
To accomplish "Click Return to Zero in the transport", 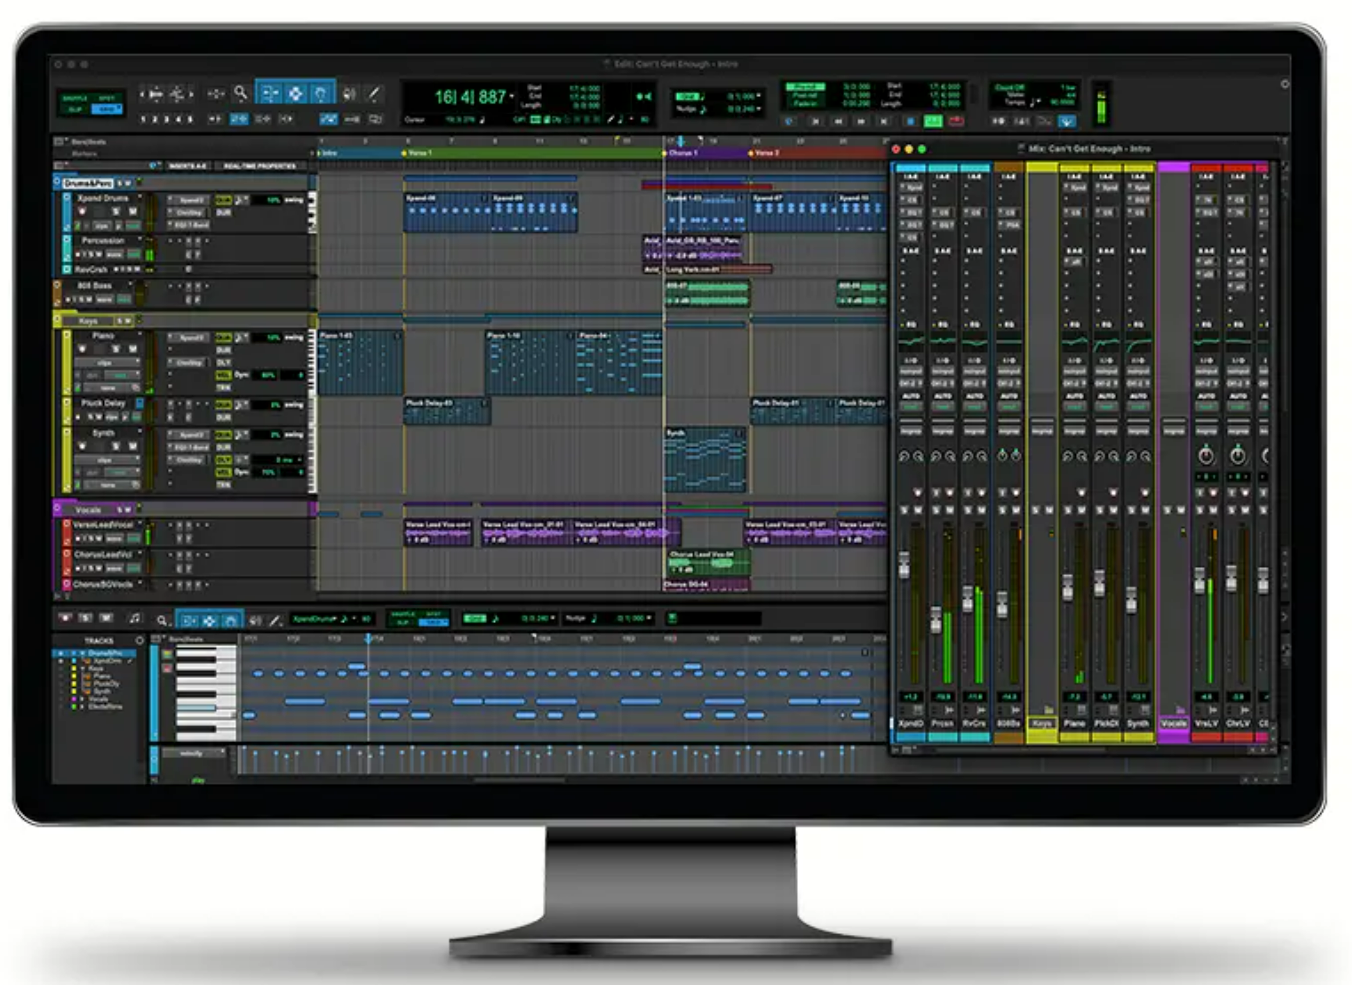I will pyautogui.click(x=815, y=121).
